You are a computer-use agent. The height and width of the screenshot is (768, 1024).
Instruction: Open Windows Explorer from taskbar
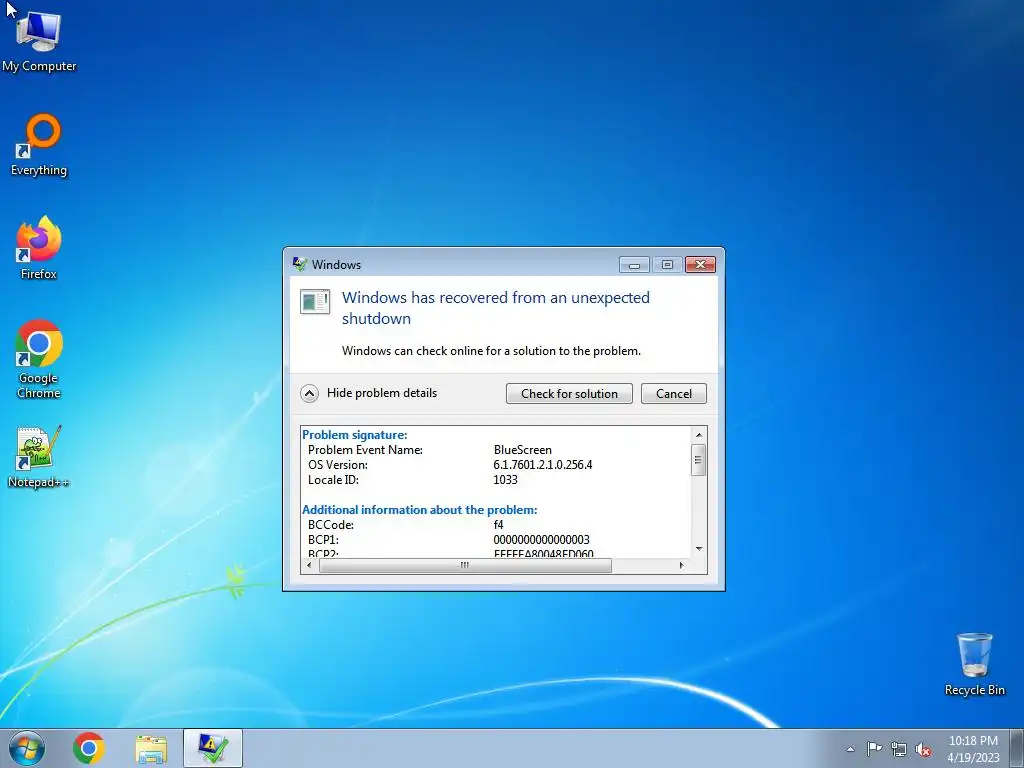click(x=151, y=748)
